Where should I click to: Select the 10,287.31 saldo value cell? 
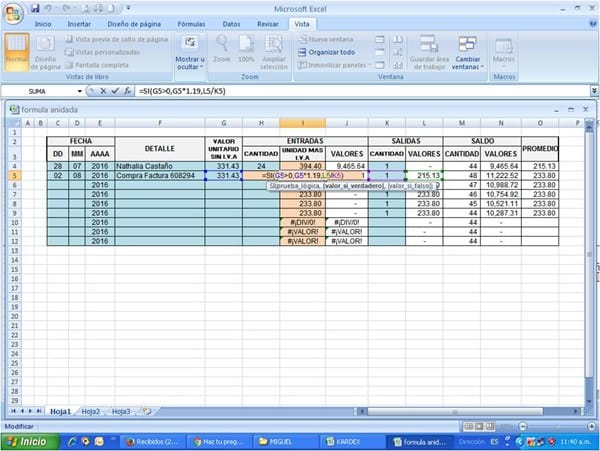pos(501,213)
